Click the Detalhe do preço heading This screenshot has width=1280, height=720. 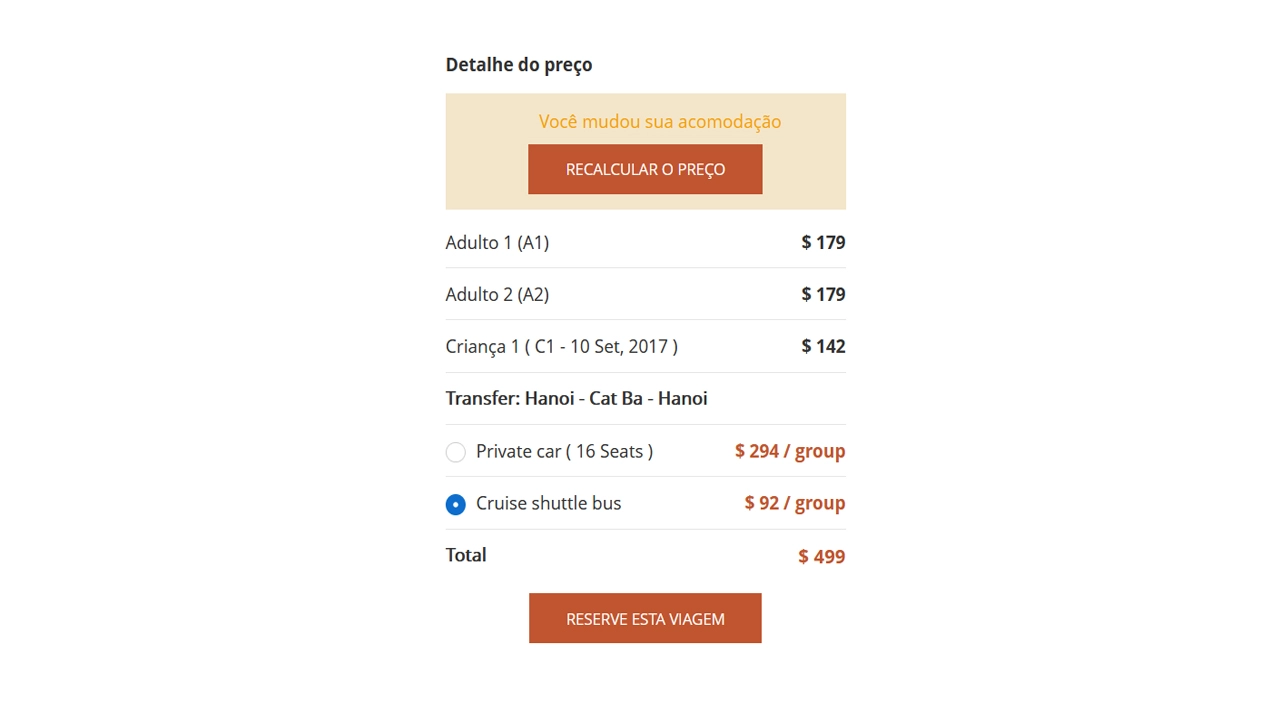tap(519, 64)
